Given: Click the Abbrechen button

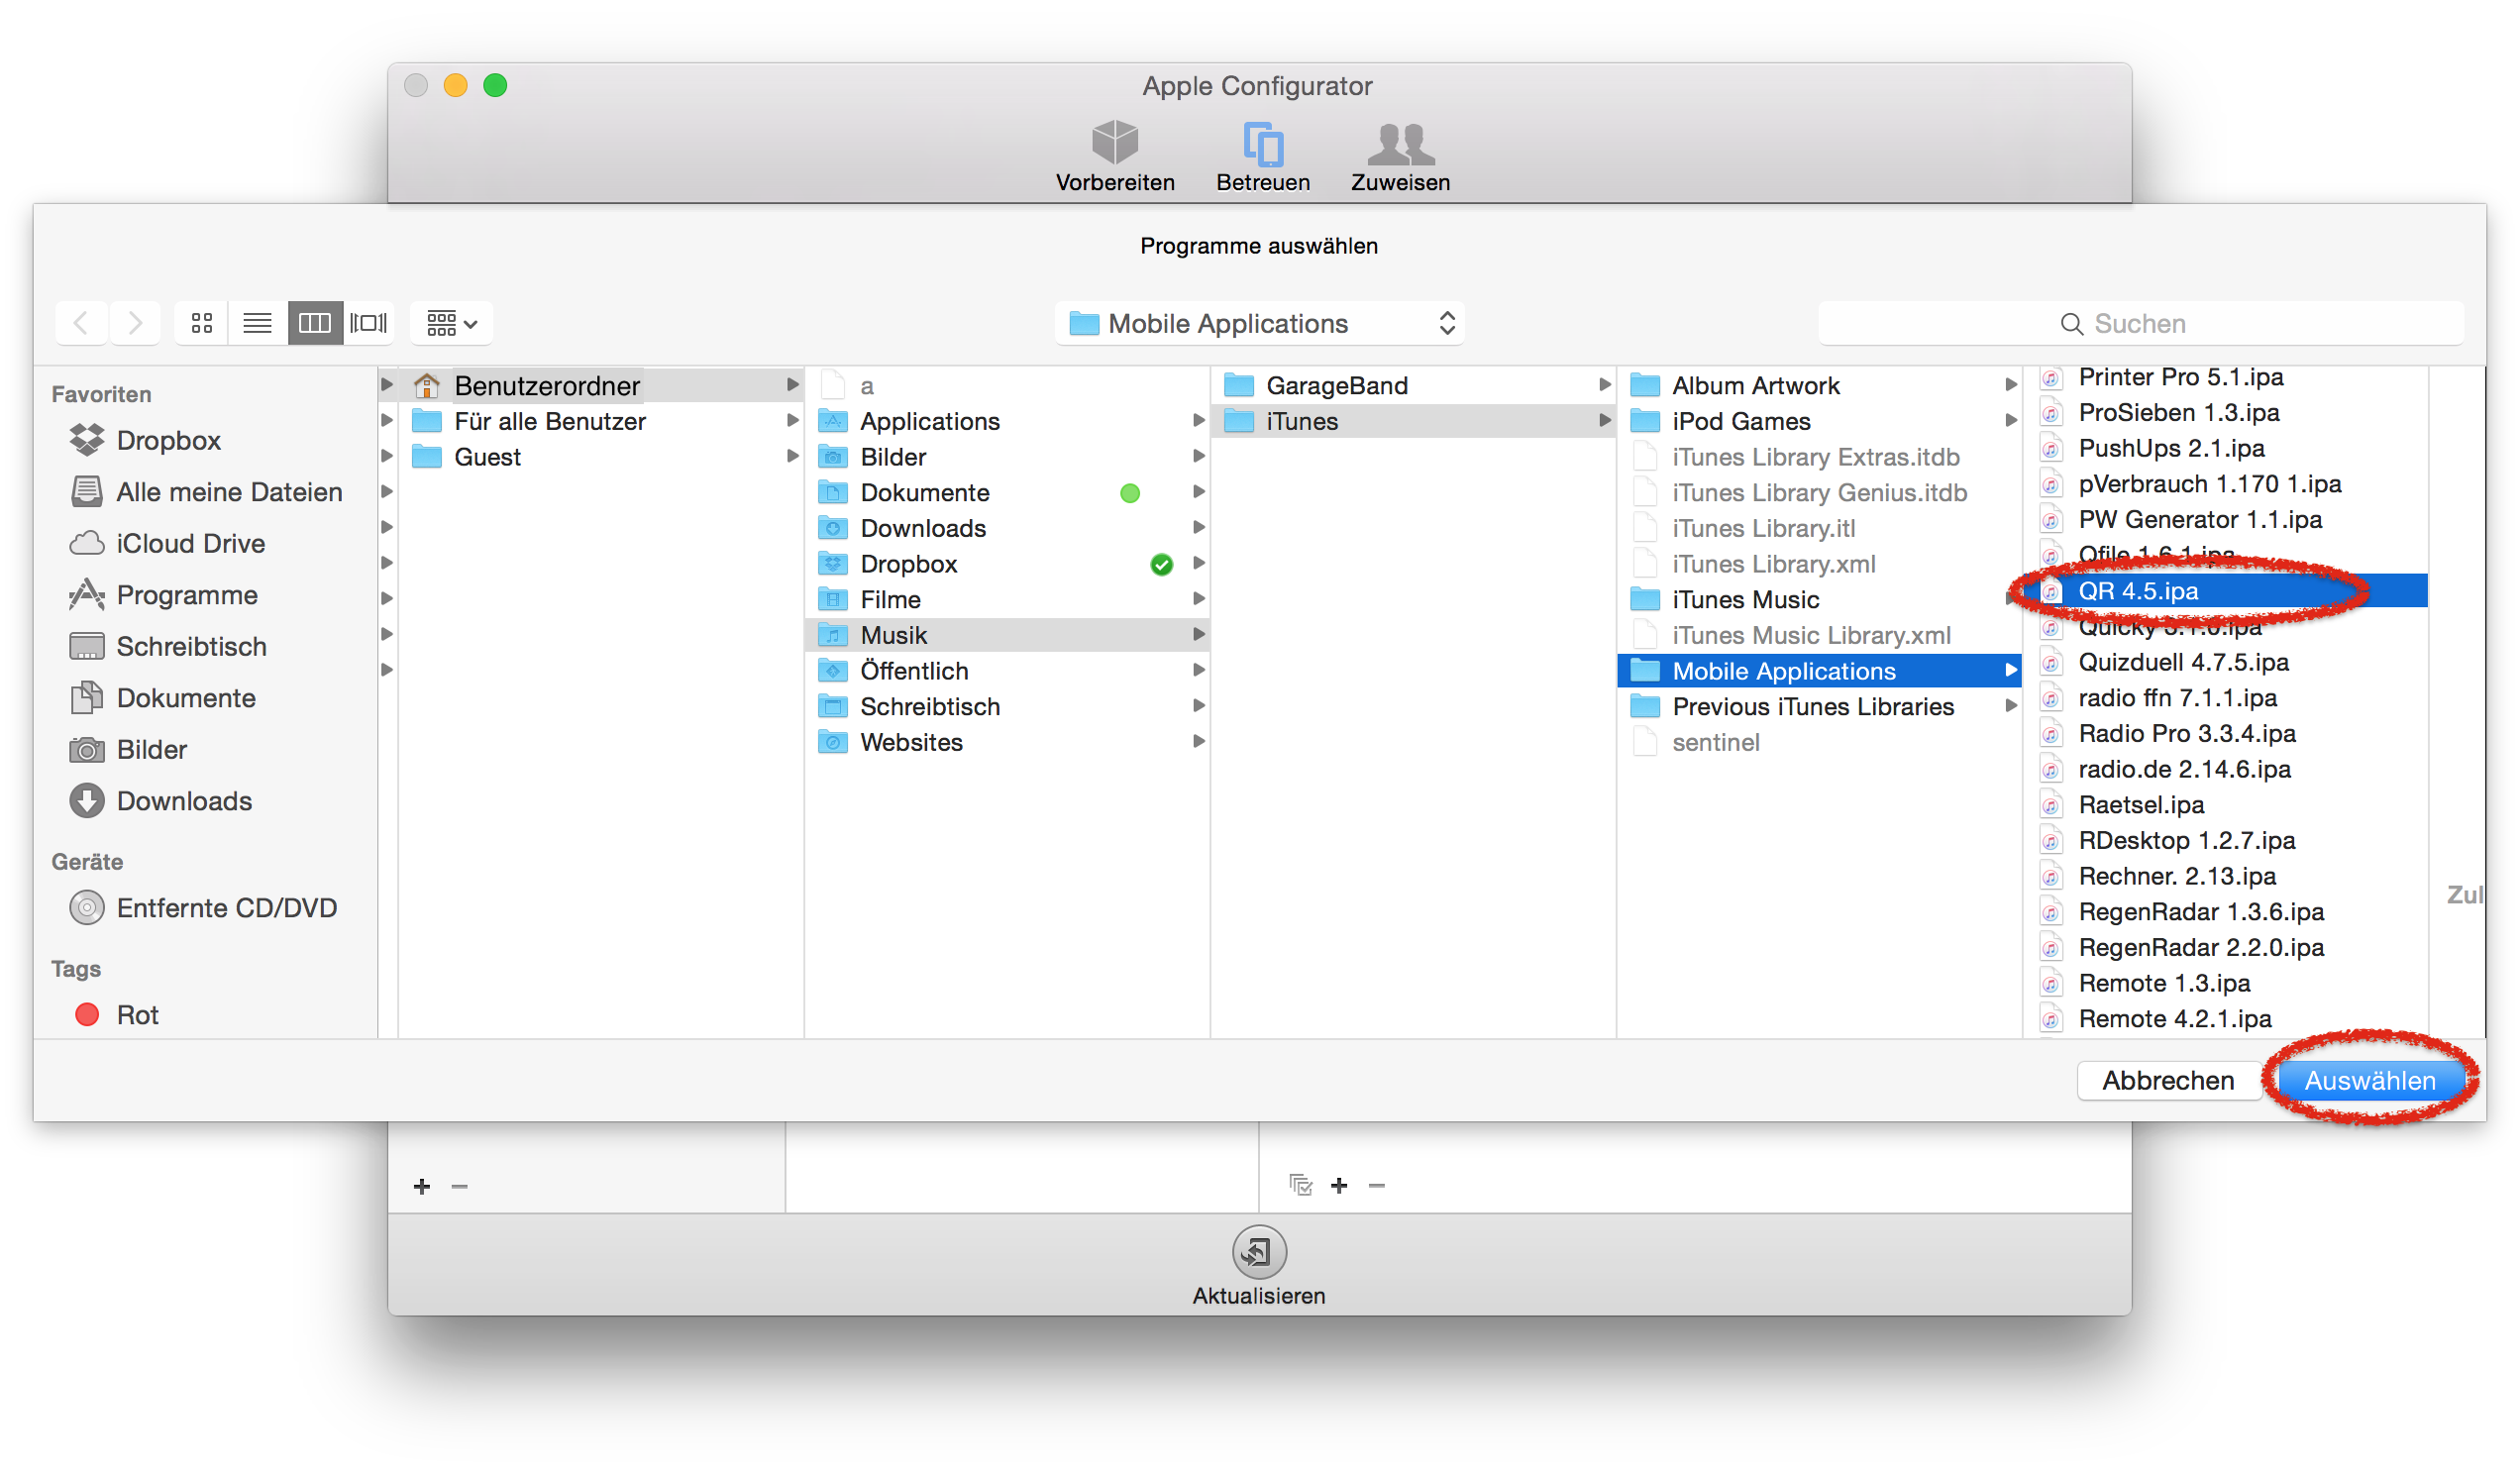Looking at the screenshot, I should pos(2167,1081).
